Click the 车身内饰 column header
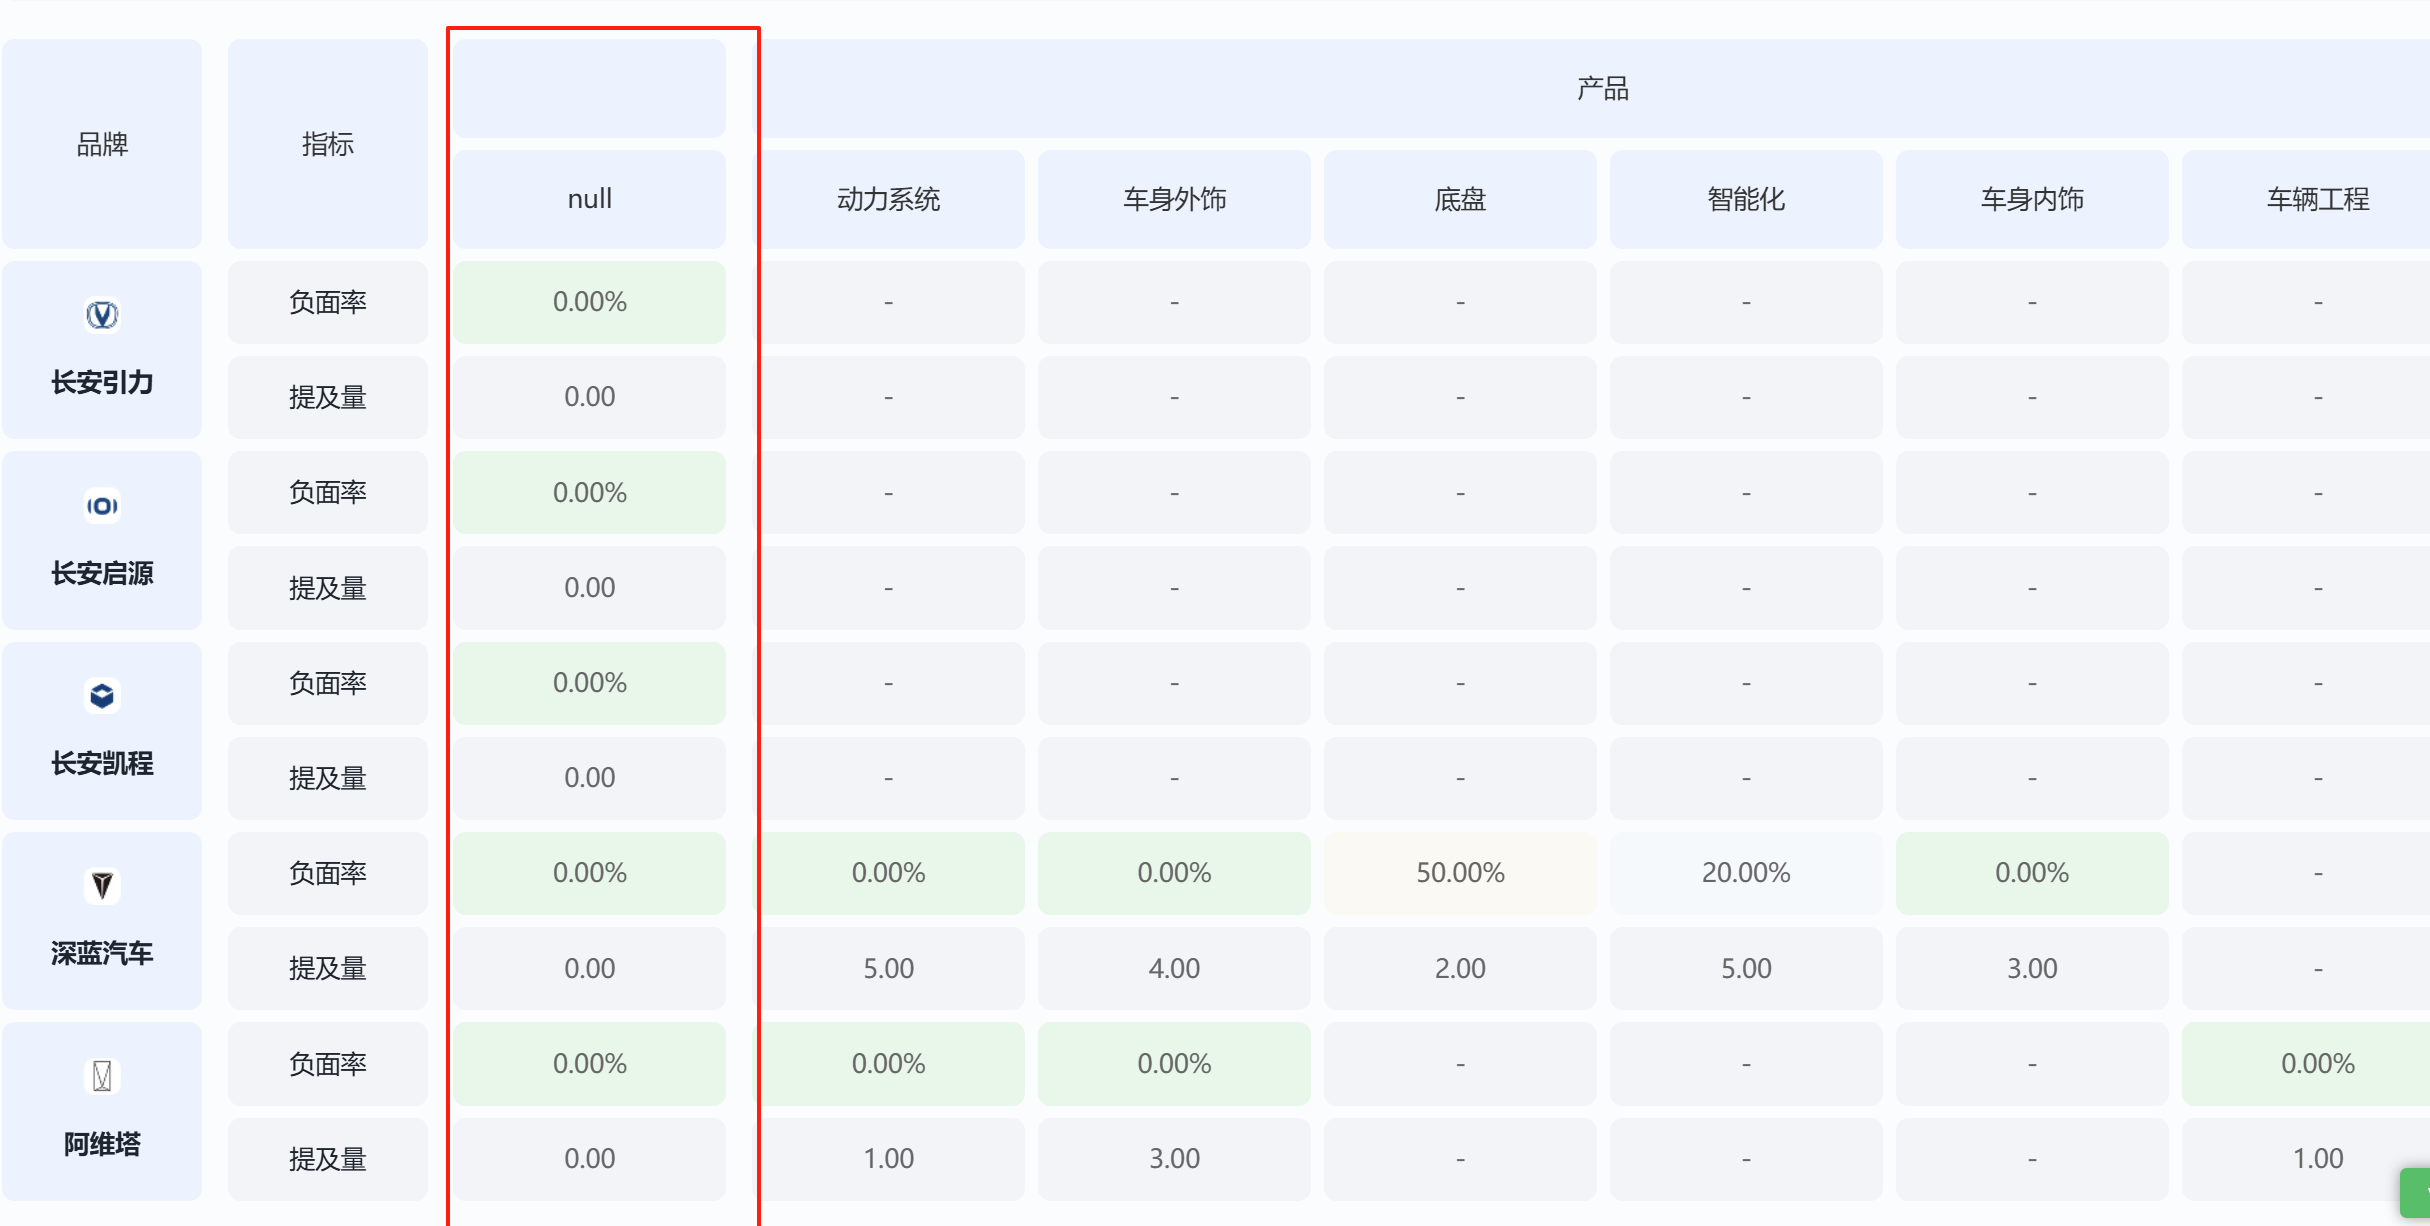The image size is (2430, 1226). pos(2032,199)
